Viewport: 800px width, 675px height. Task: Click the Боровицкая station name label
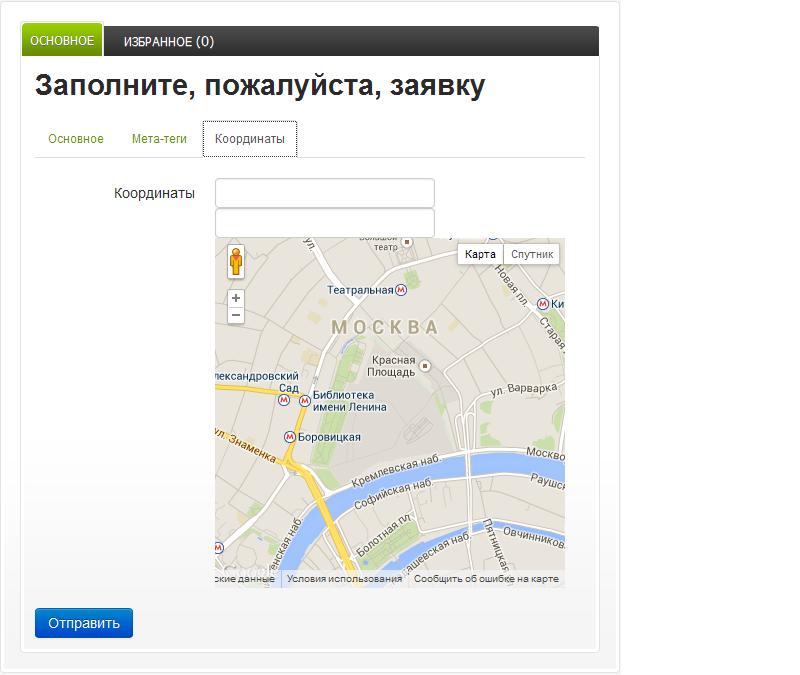click(329, 437)
